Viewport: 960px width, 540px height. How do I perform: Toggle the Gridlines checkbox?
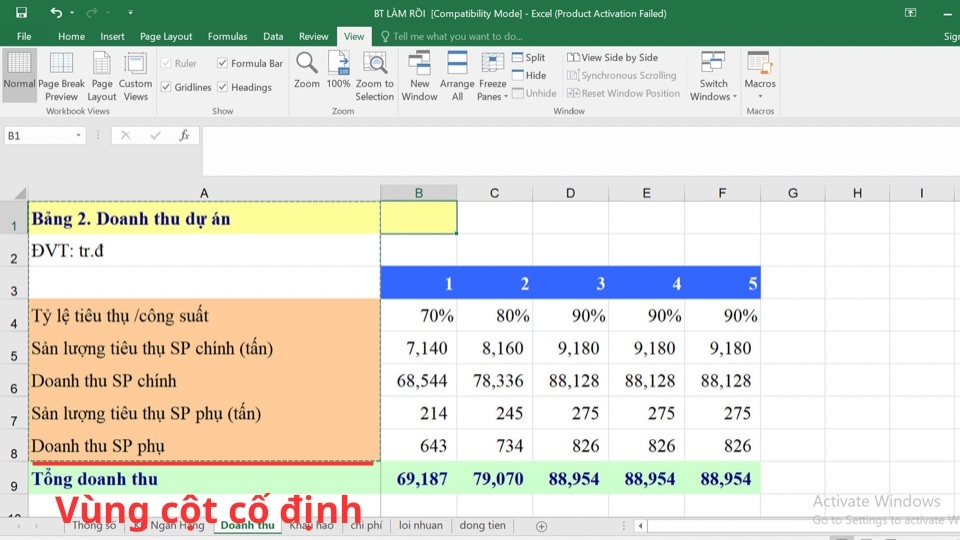[x=166, y=87]
